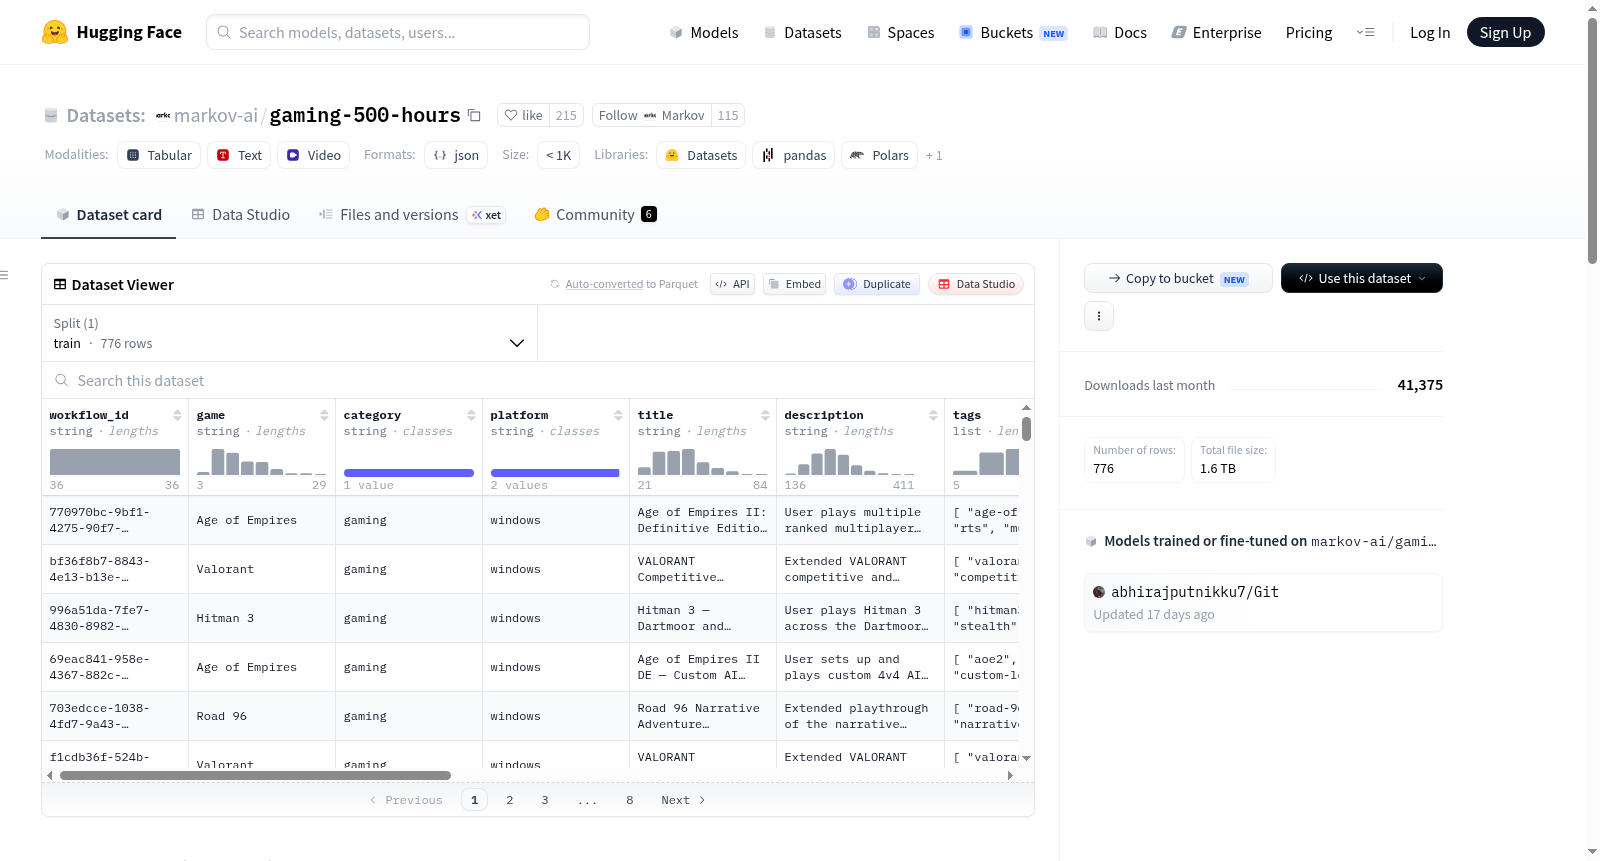Go to page 3 of the table
1600x861 pixels.
click(545, 800)
